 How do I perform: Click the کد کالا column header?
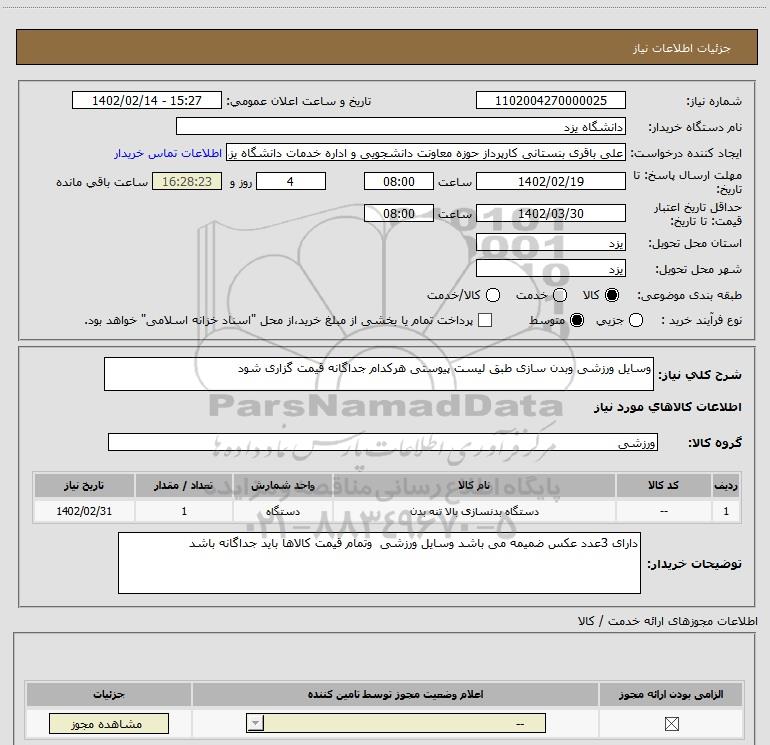click(663, 486)
